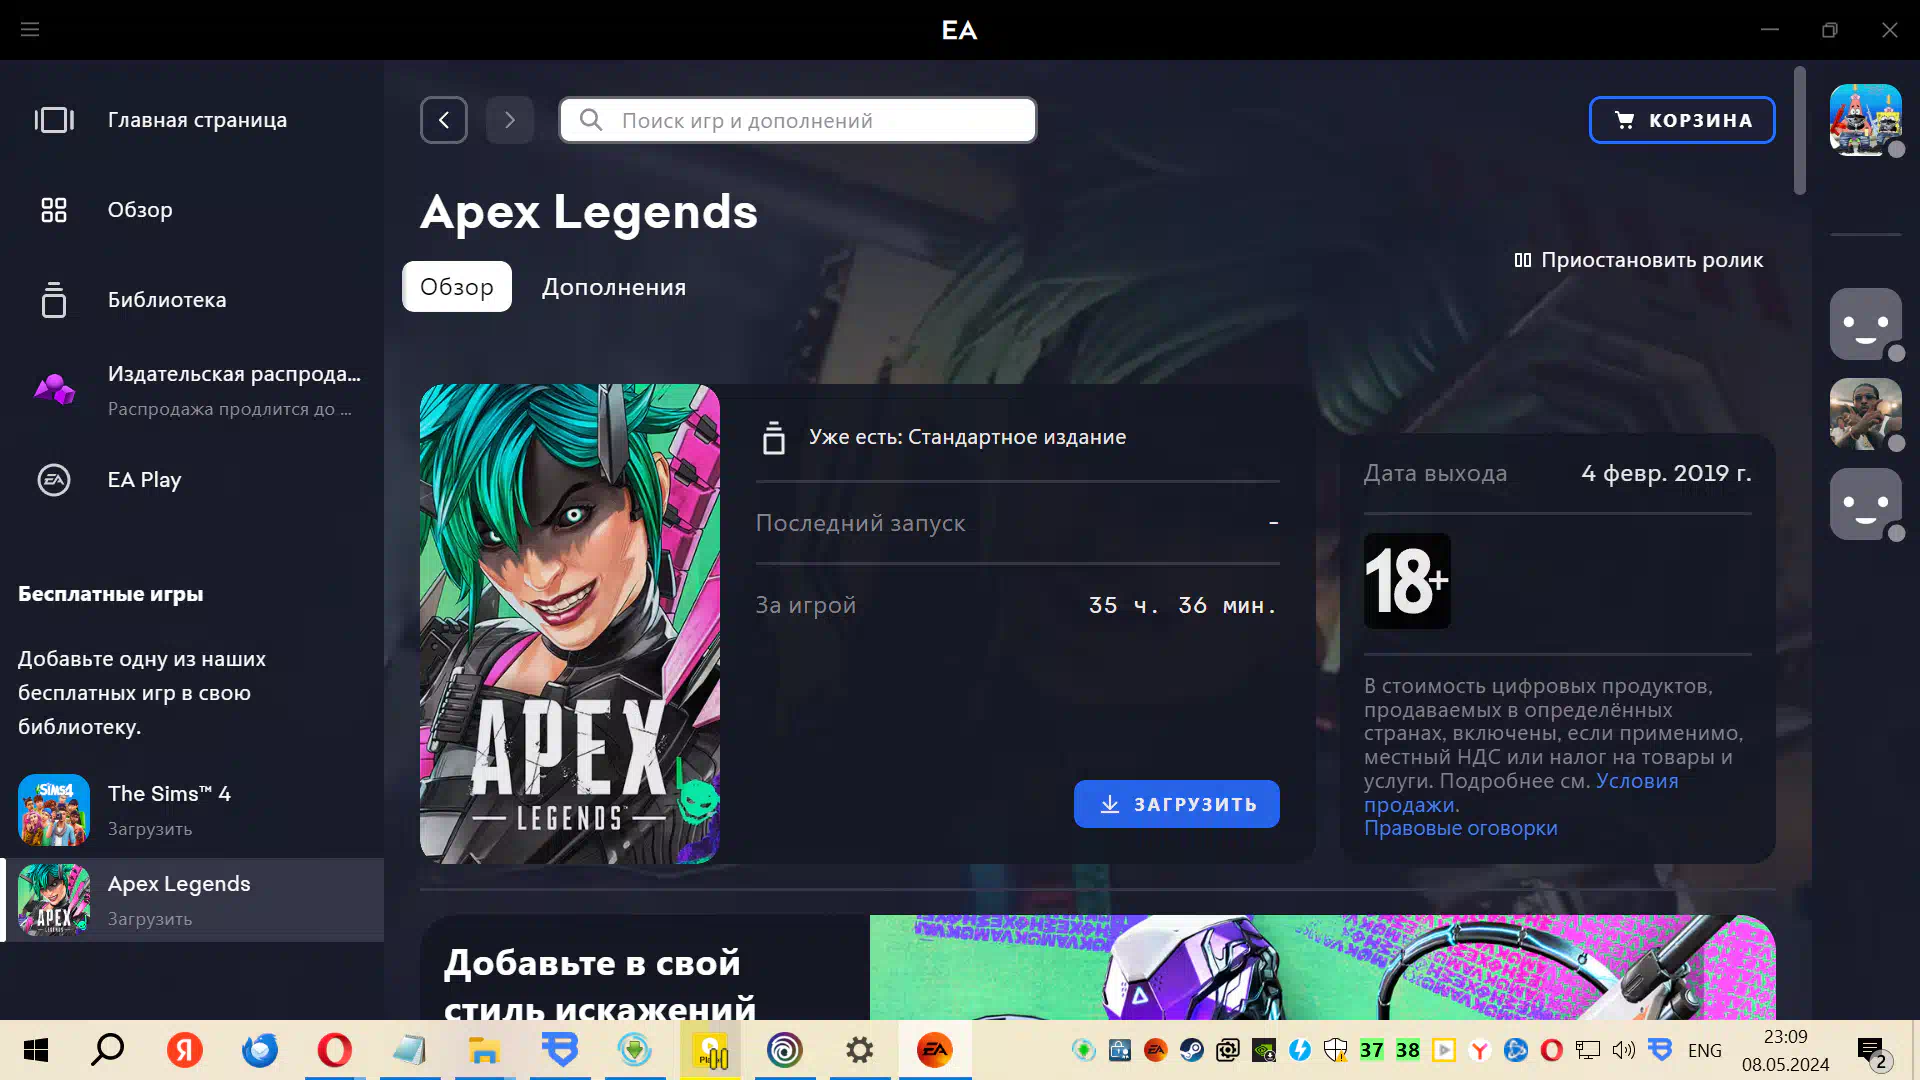This screenshot has height=1080, width=1920.
Task: Open the hamburger menu in the EA title bar
Action: point(30,30)
